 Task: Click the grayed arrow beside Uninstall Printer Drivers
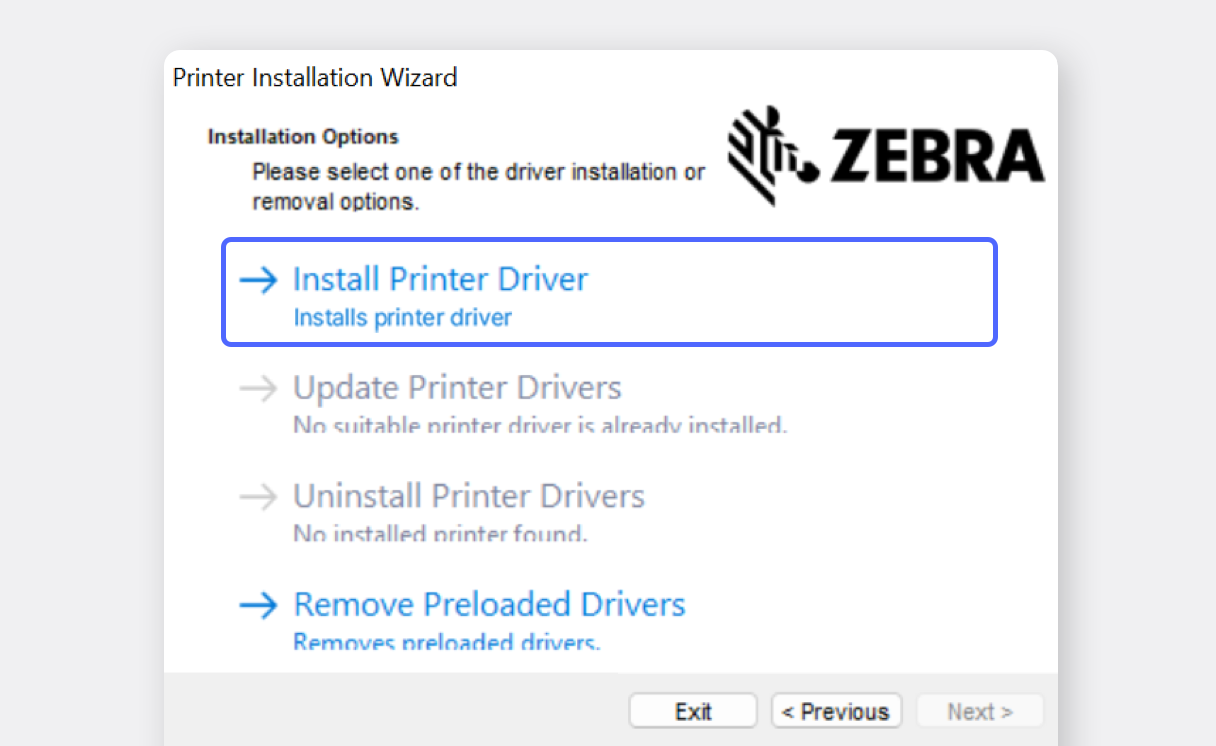(258, 496)
